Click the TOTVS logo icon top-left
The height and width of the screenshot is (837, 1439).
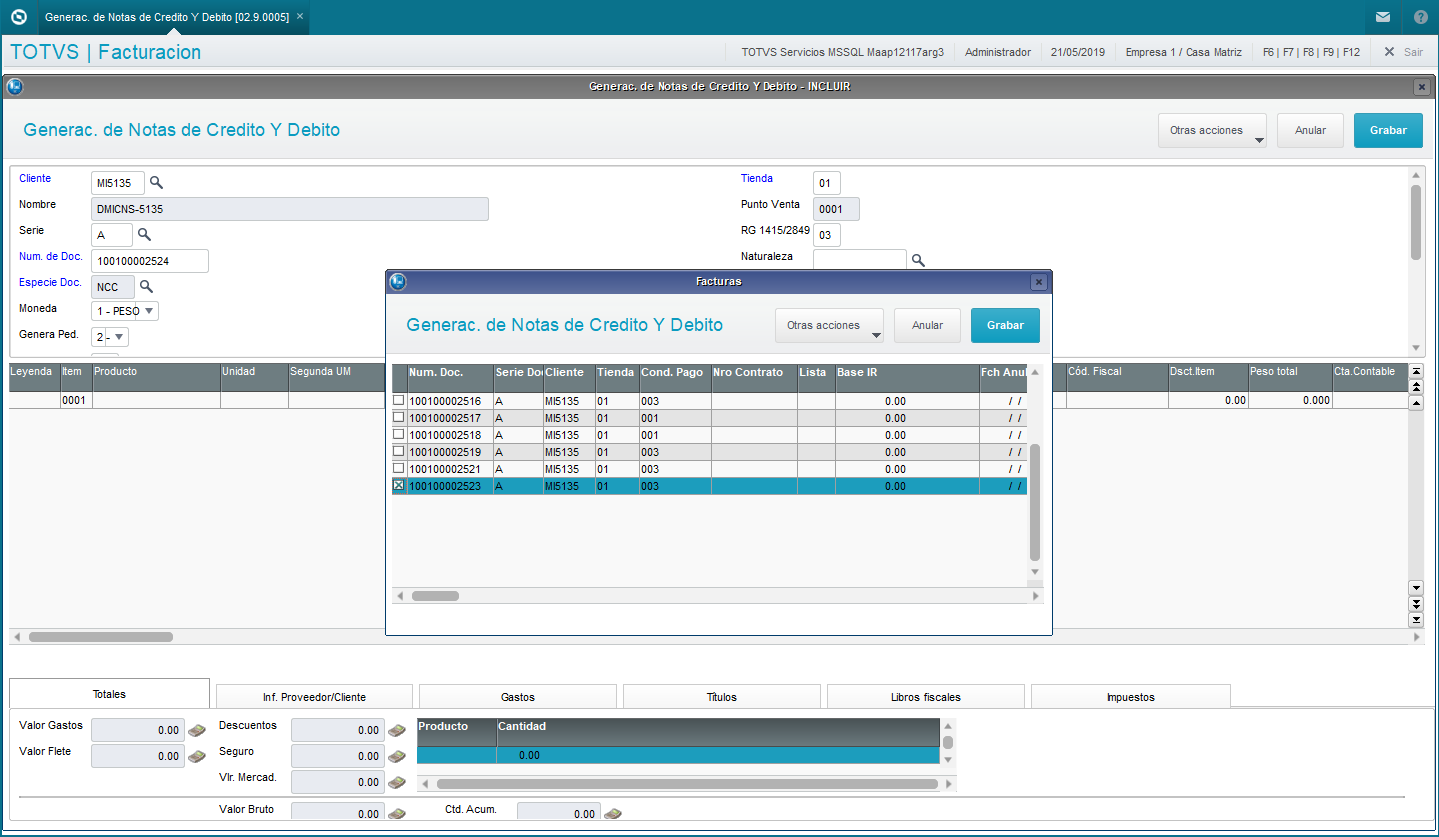pyautogui.click(x=18, y=17)
